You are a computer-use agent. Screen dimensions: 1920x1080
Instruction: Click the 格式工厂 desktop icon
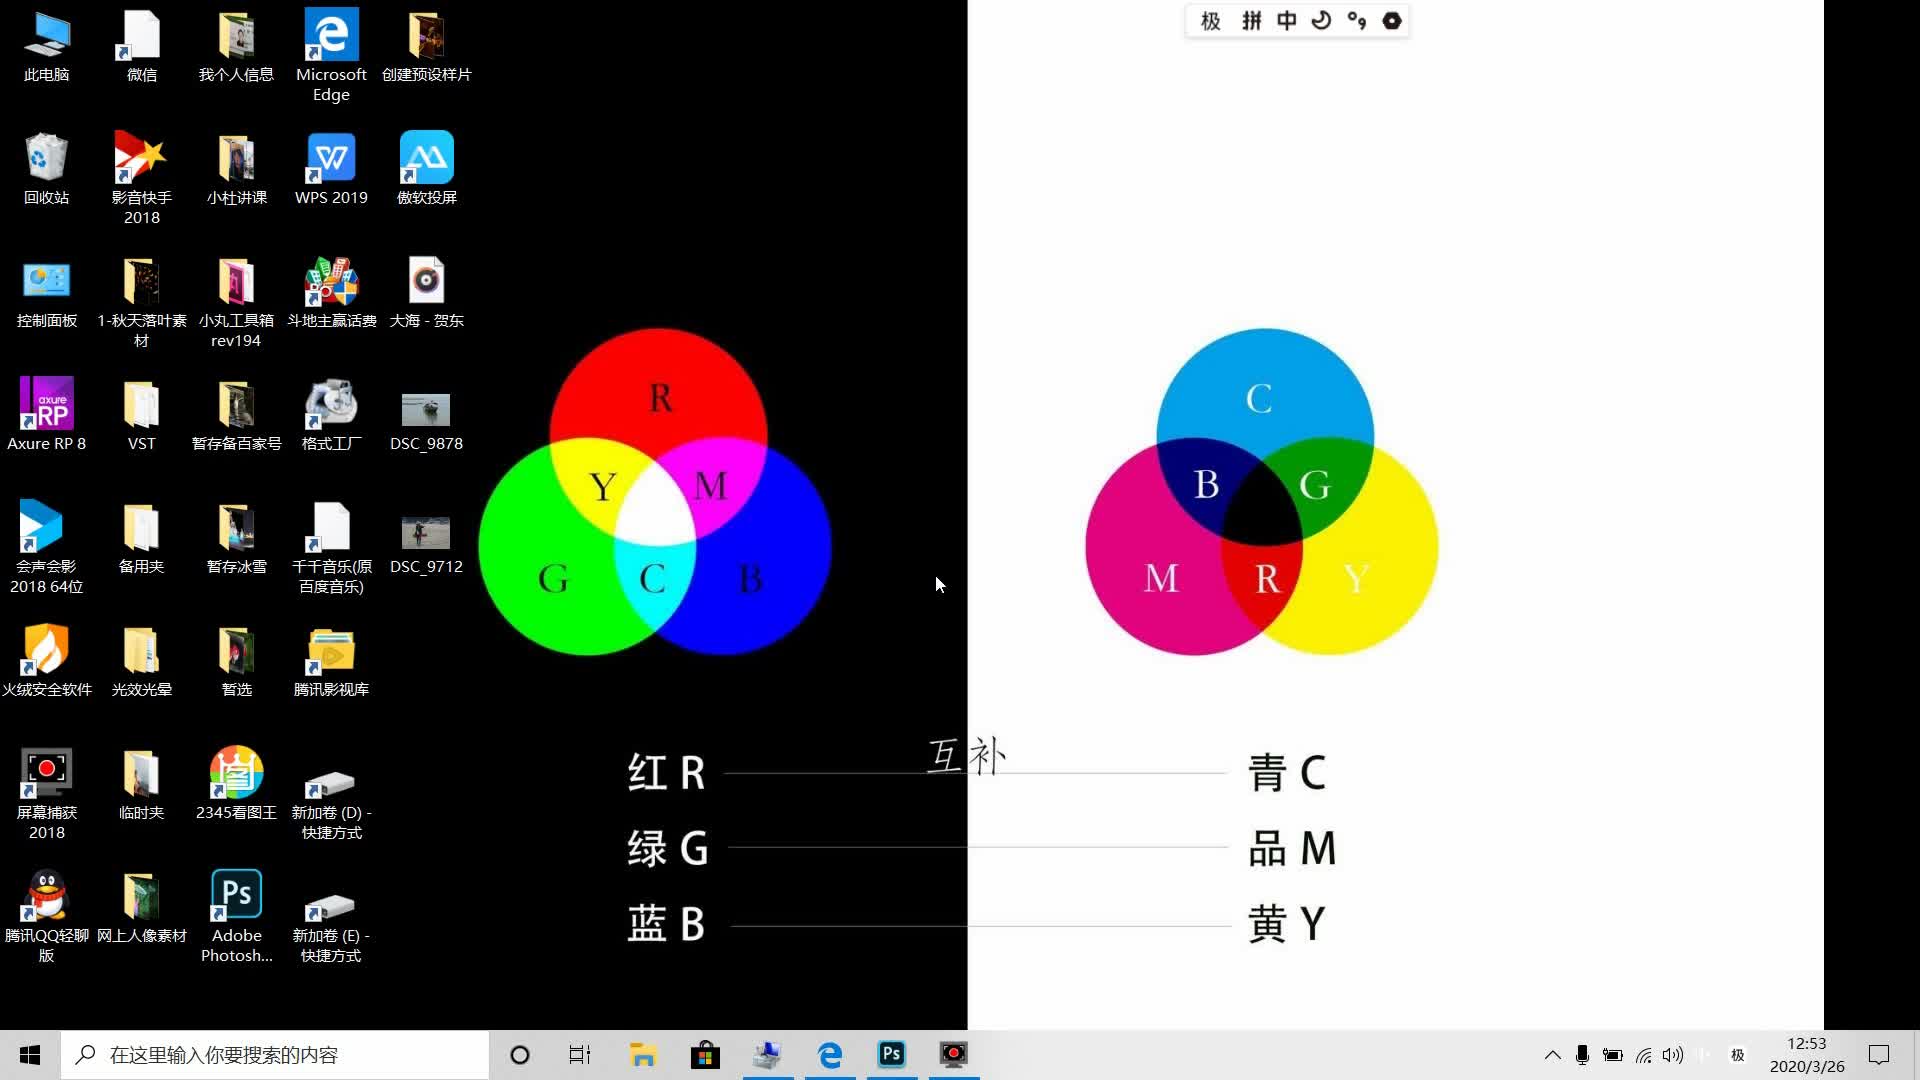331,404
